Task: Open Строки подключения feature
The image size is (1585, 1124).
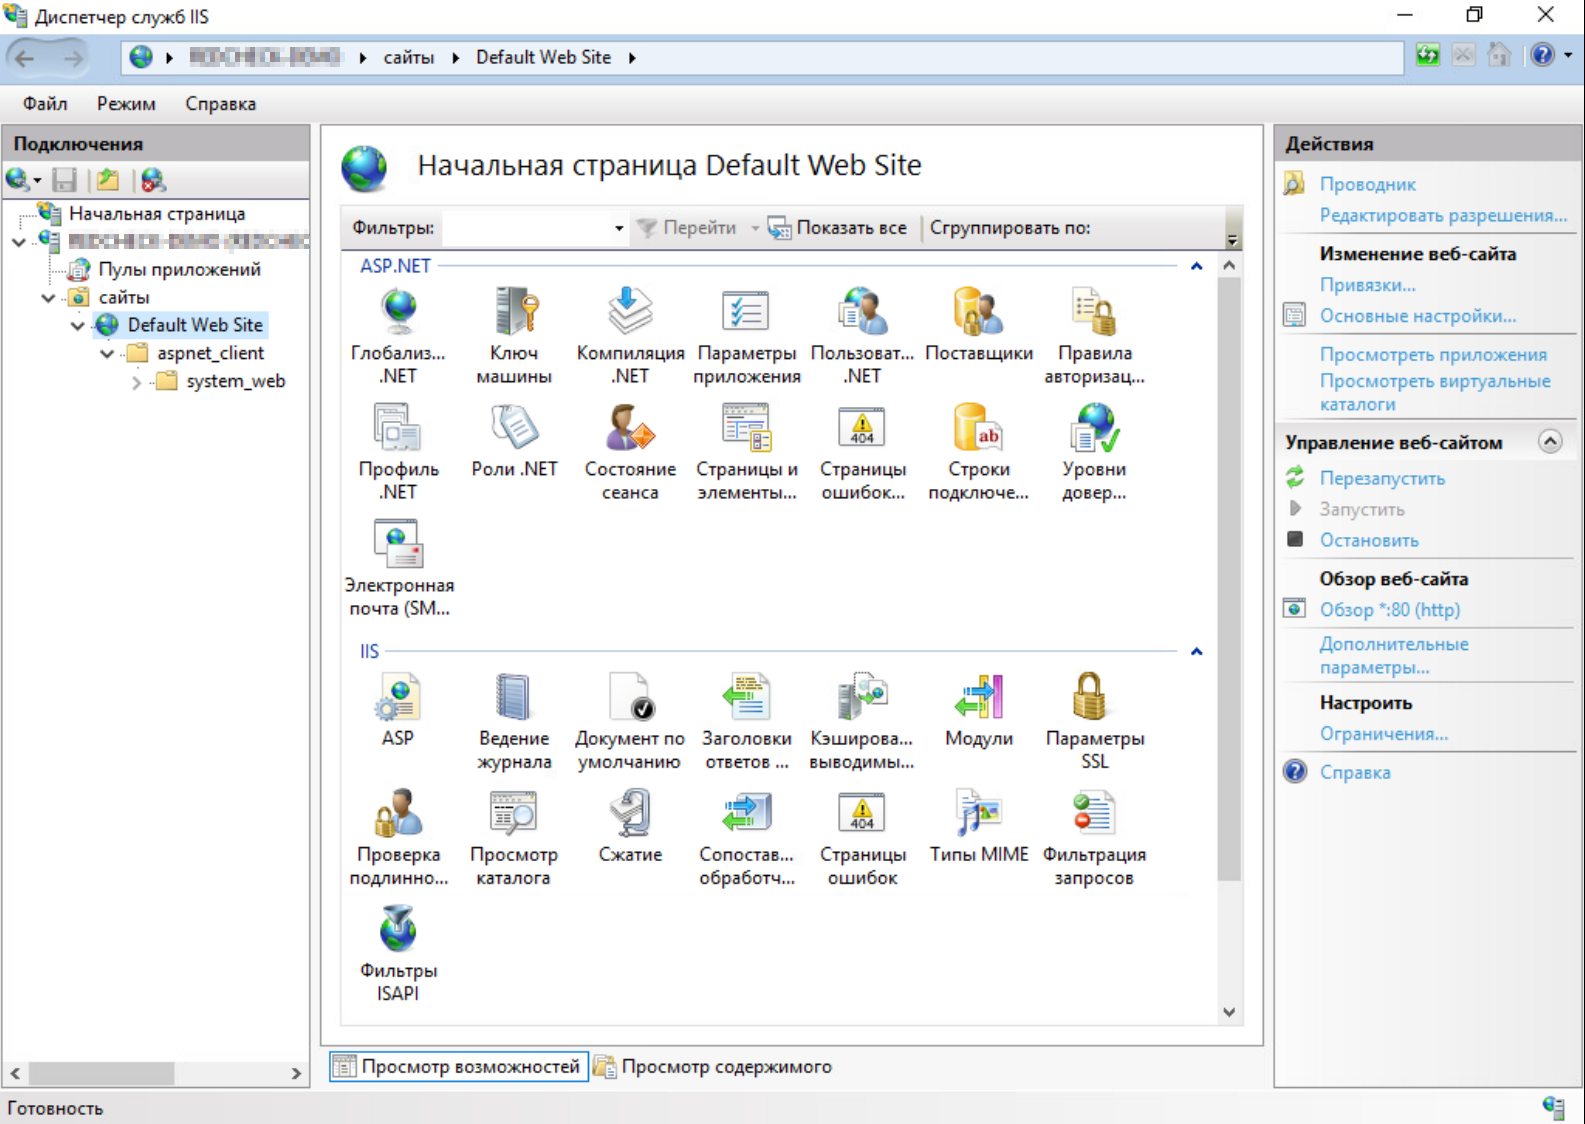Action: click(979, 451)
